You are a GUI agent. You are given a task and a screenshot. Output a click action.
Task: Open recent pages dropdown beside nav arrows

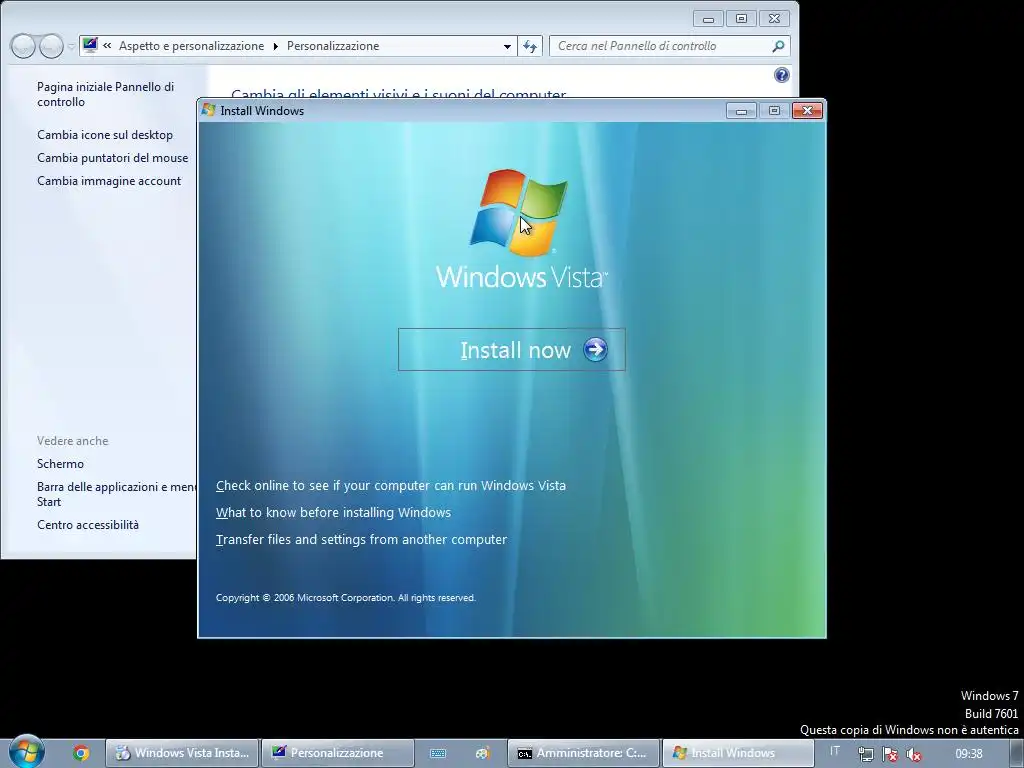71,46
